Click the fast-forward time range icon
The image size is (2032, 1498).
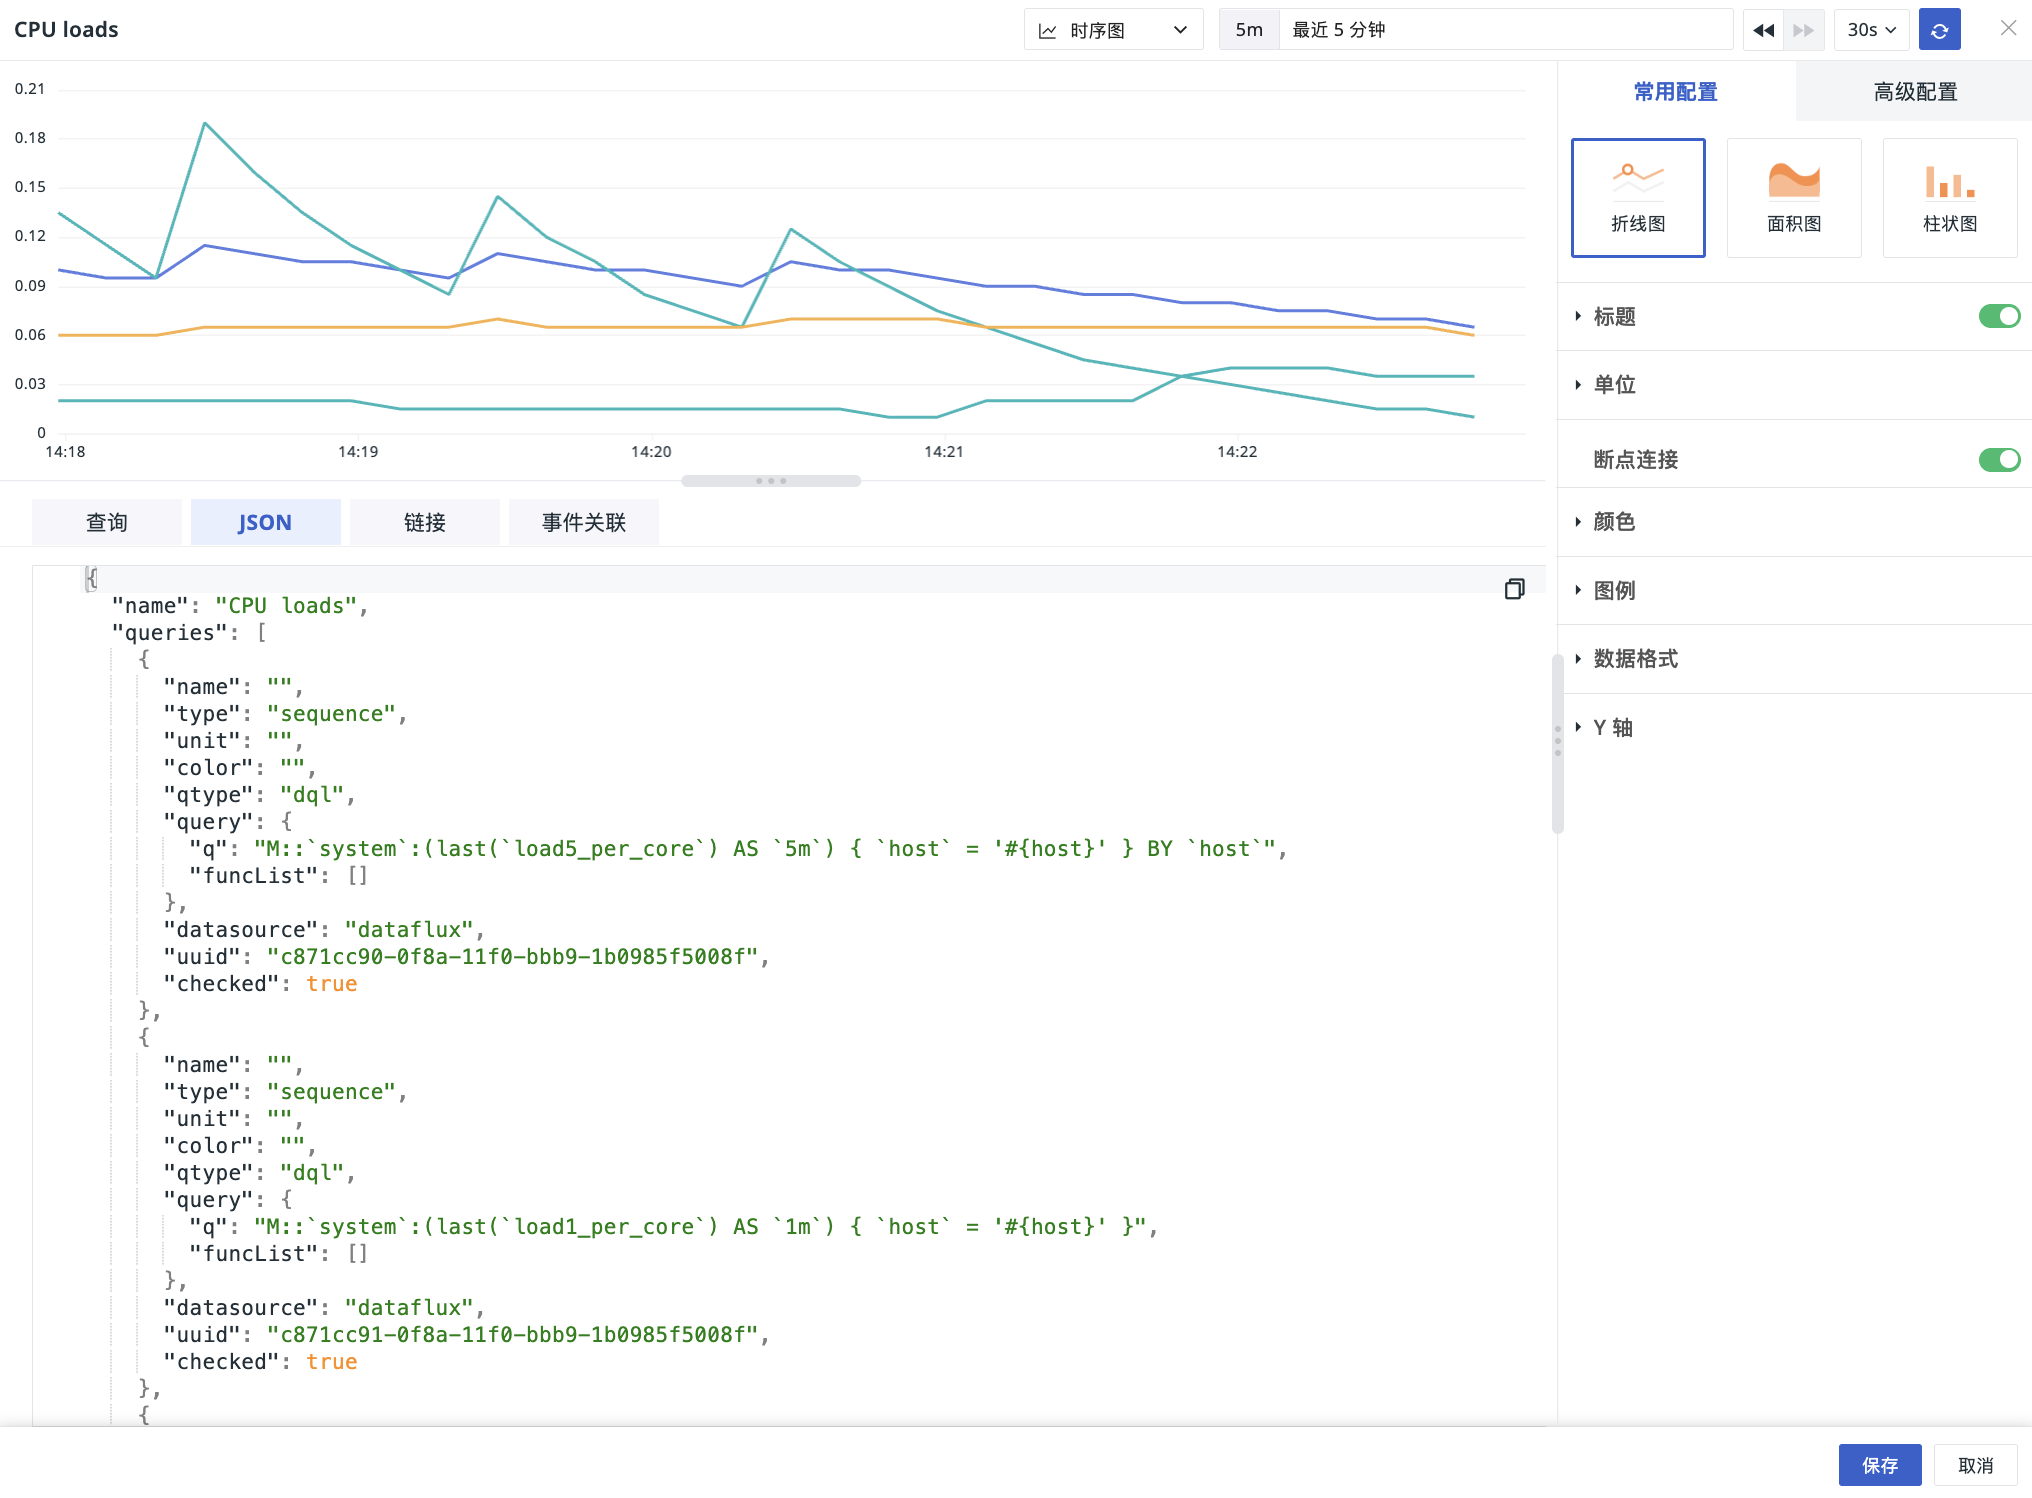[x=1804, y=30]
